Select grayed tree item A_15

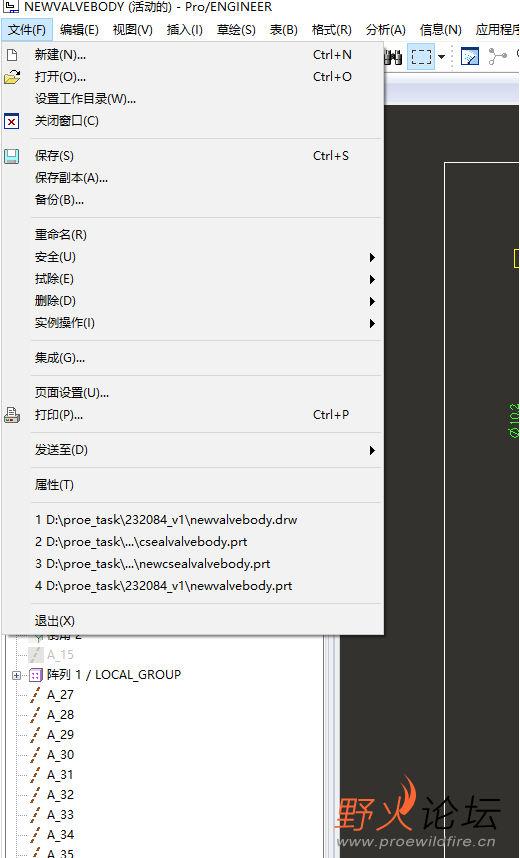[x=60, y=655]
